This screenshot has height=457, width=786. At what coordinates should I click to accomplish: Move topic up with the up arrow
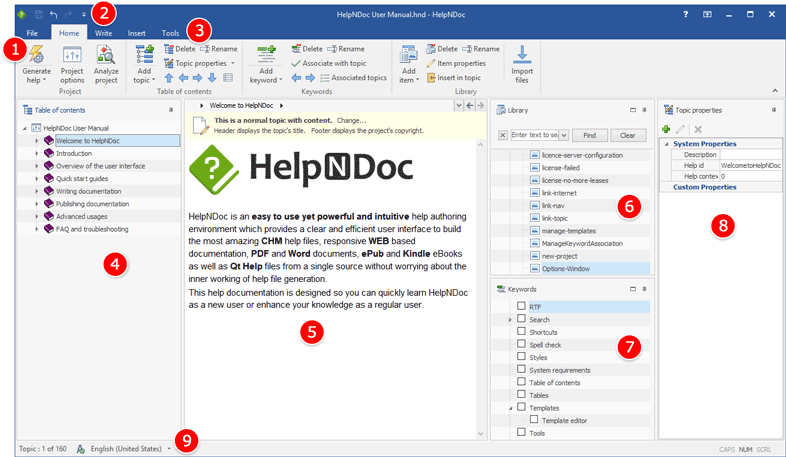[x=169, y=78]
